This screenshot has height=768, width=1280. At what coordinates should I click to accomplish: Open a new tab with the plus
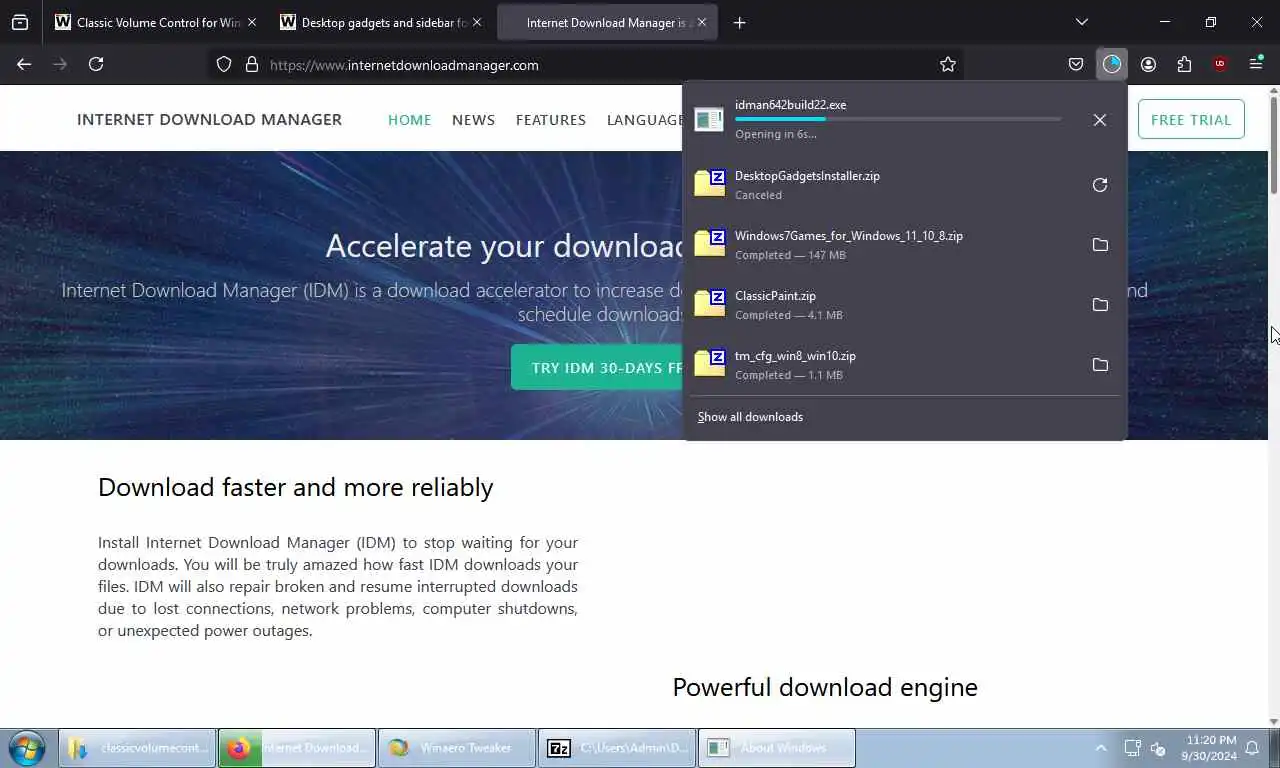740,22
